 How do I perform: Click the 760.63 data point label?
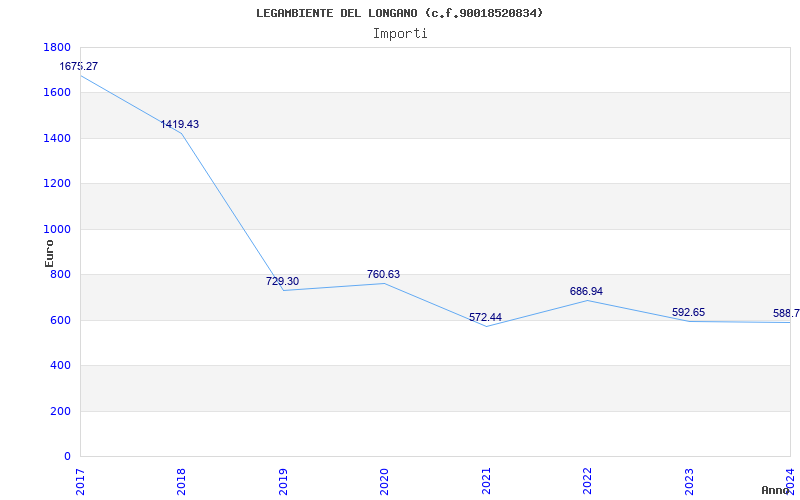pyautogui.click(x=383, y=274)
